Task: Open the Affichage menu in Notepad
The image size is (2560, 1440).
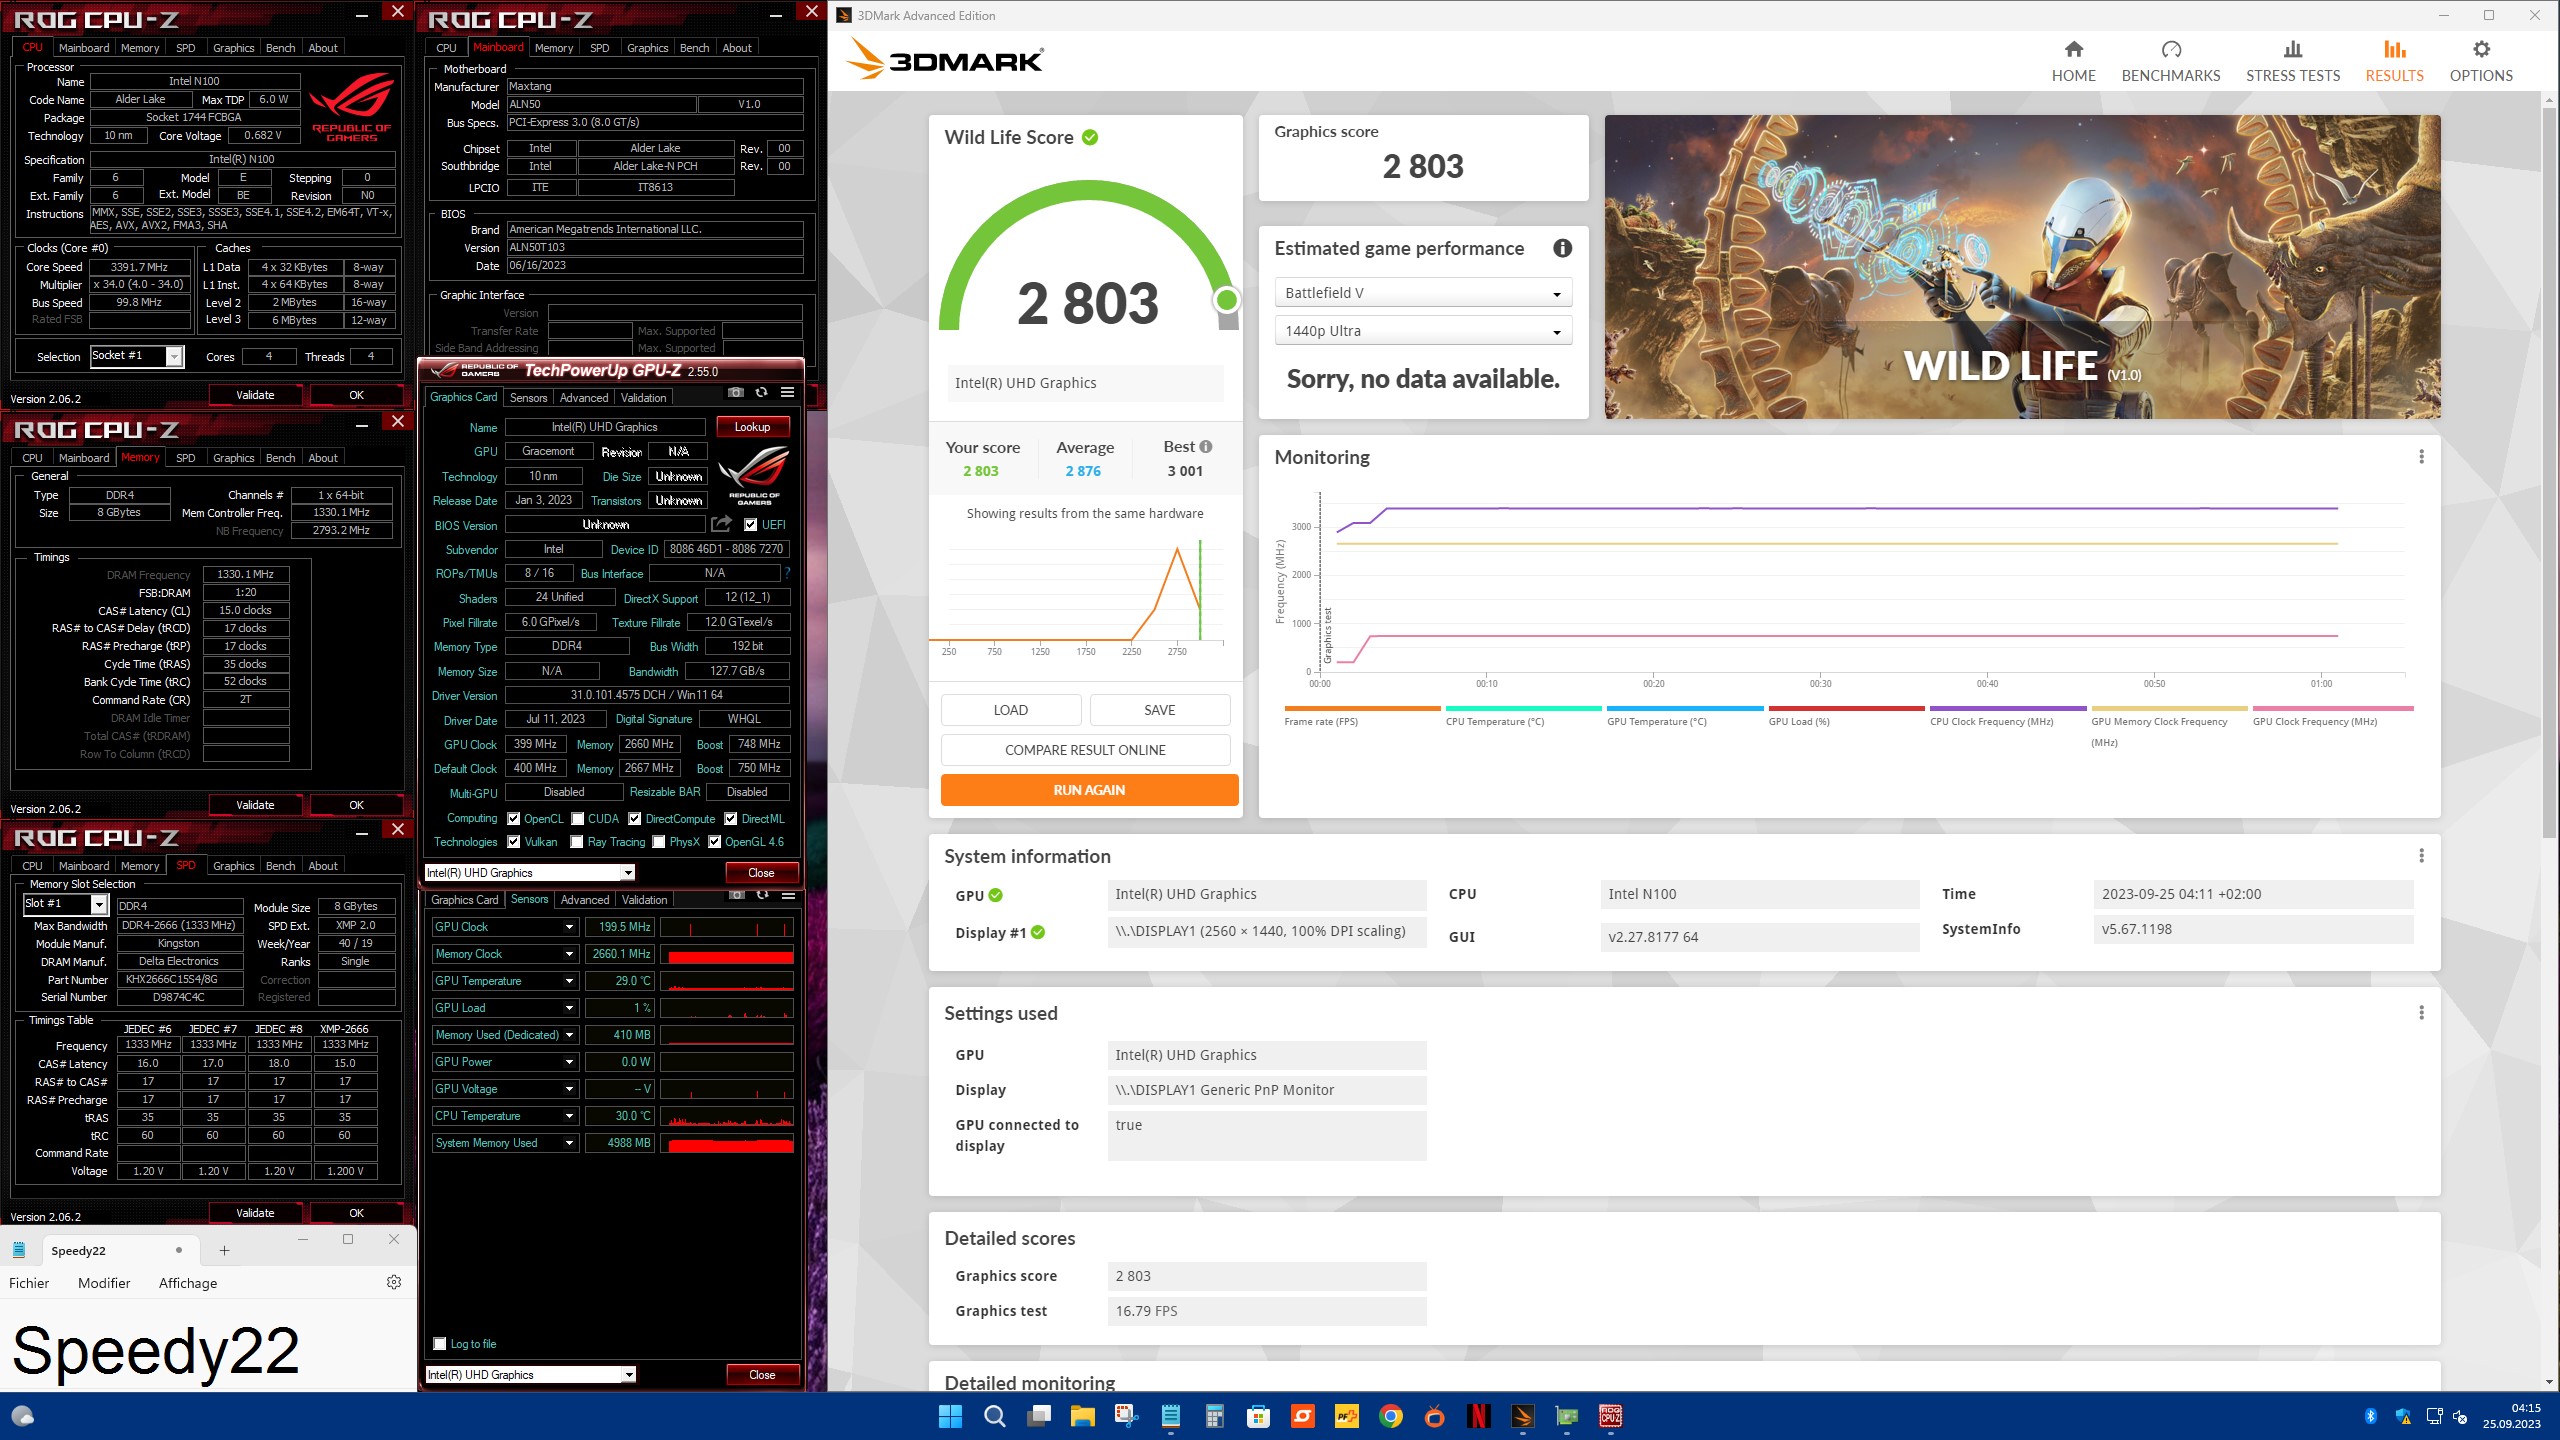Action: click(188, 1283)
